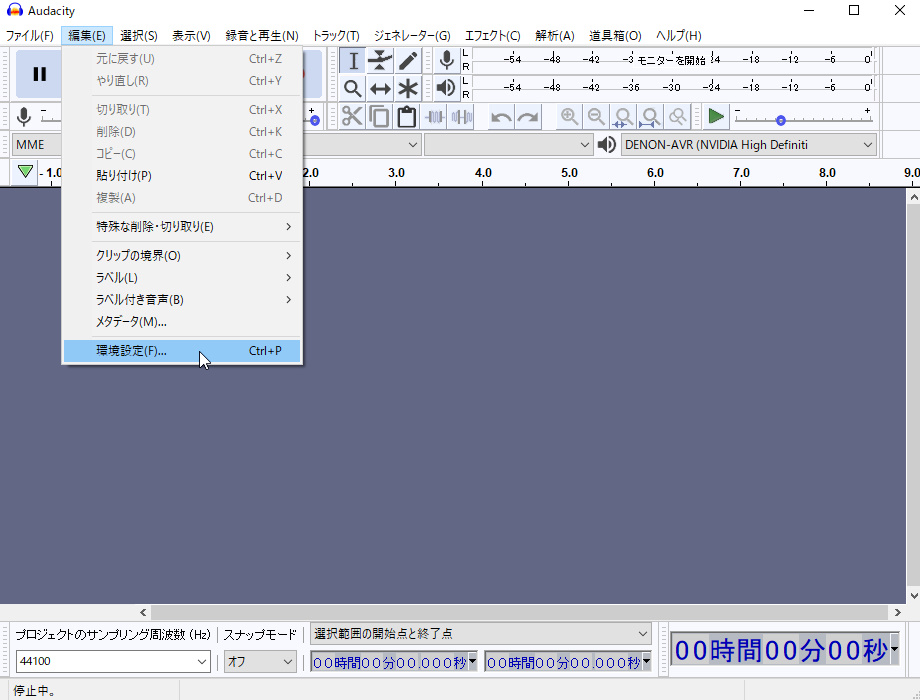Click the green Play-at-speed button
The width and height of the screenshot is (920, 700).
click(715, 117)
